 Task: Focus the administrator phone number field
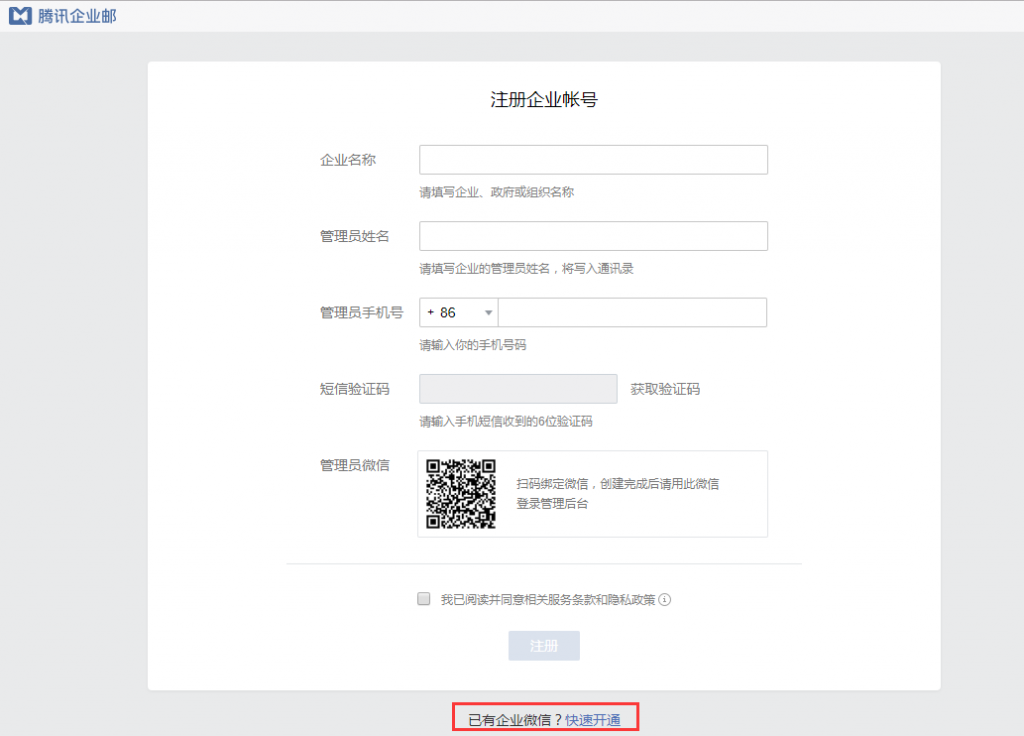632,313
